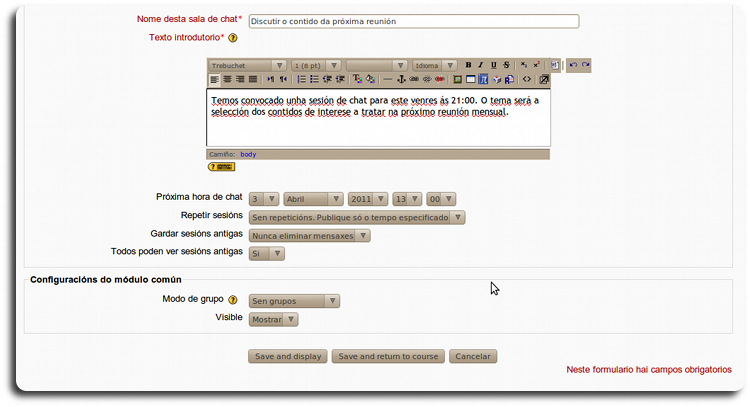Undo the last edit
This screenshot has width=750, height=407.
573,65
